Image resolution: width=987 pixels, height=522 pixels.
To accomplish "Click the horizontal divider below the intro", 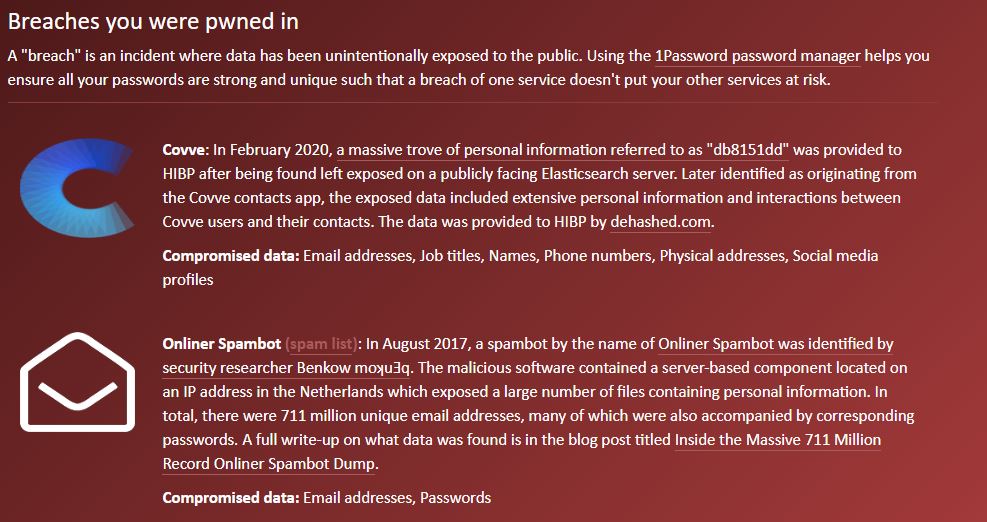I will click(x=472, y=103).
